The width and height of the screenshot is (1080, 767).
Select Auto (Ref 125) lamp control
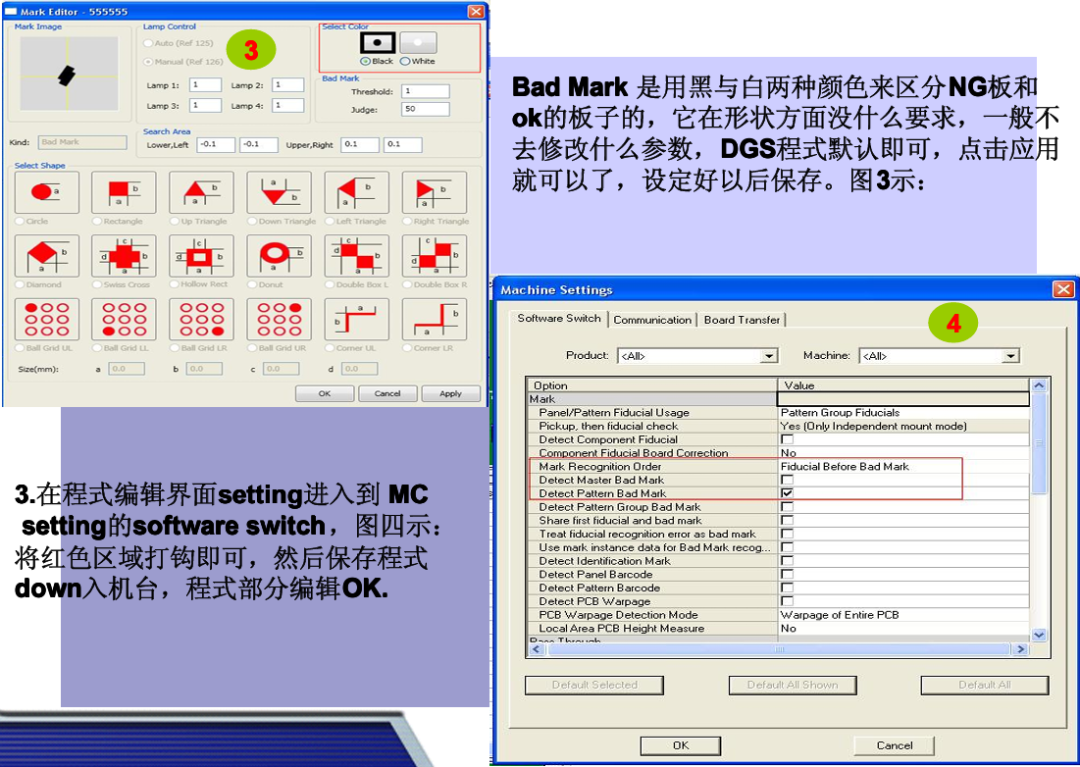[148, 43]
